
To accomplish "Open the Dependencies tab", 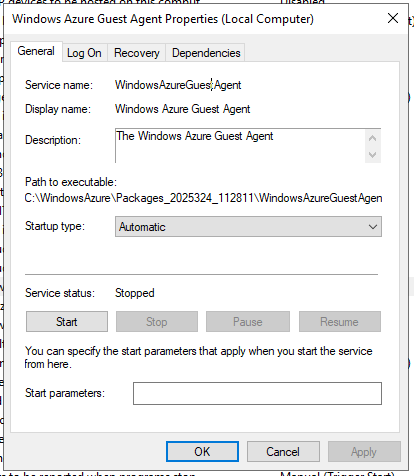I will click(206, 53).
